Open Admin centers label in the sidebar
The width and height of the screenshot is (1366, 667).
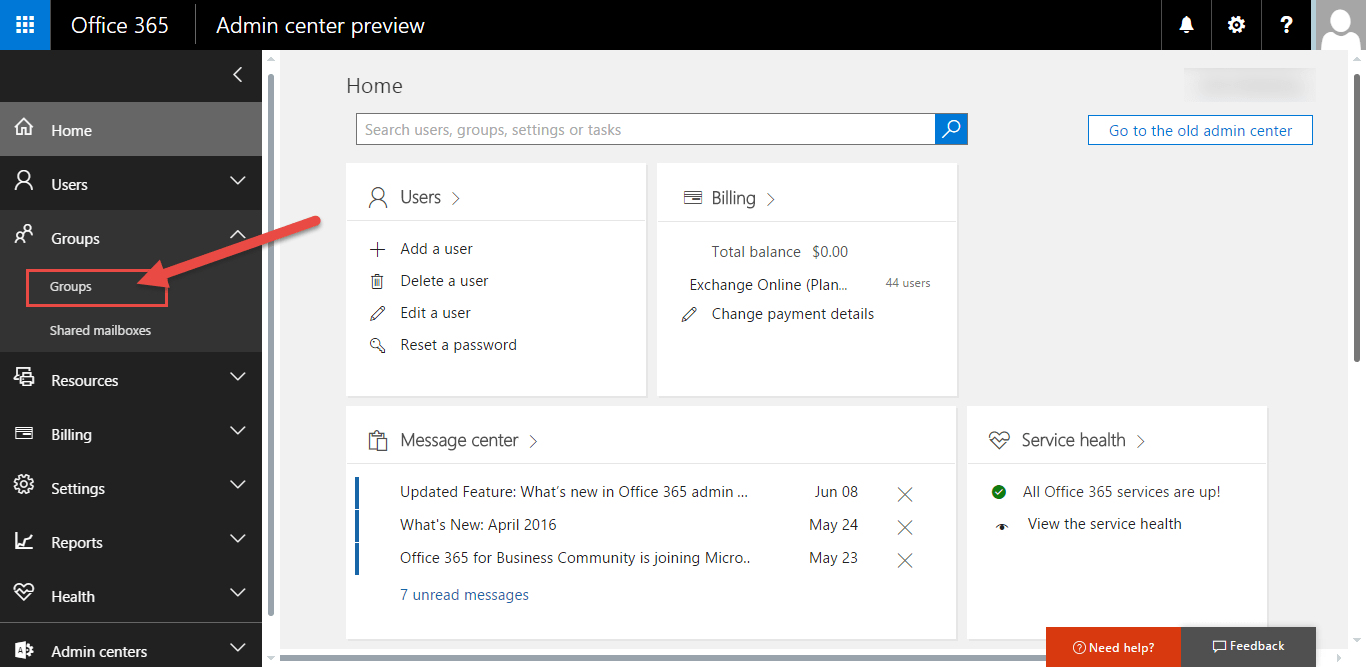99,651
